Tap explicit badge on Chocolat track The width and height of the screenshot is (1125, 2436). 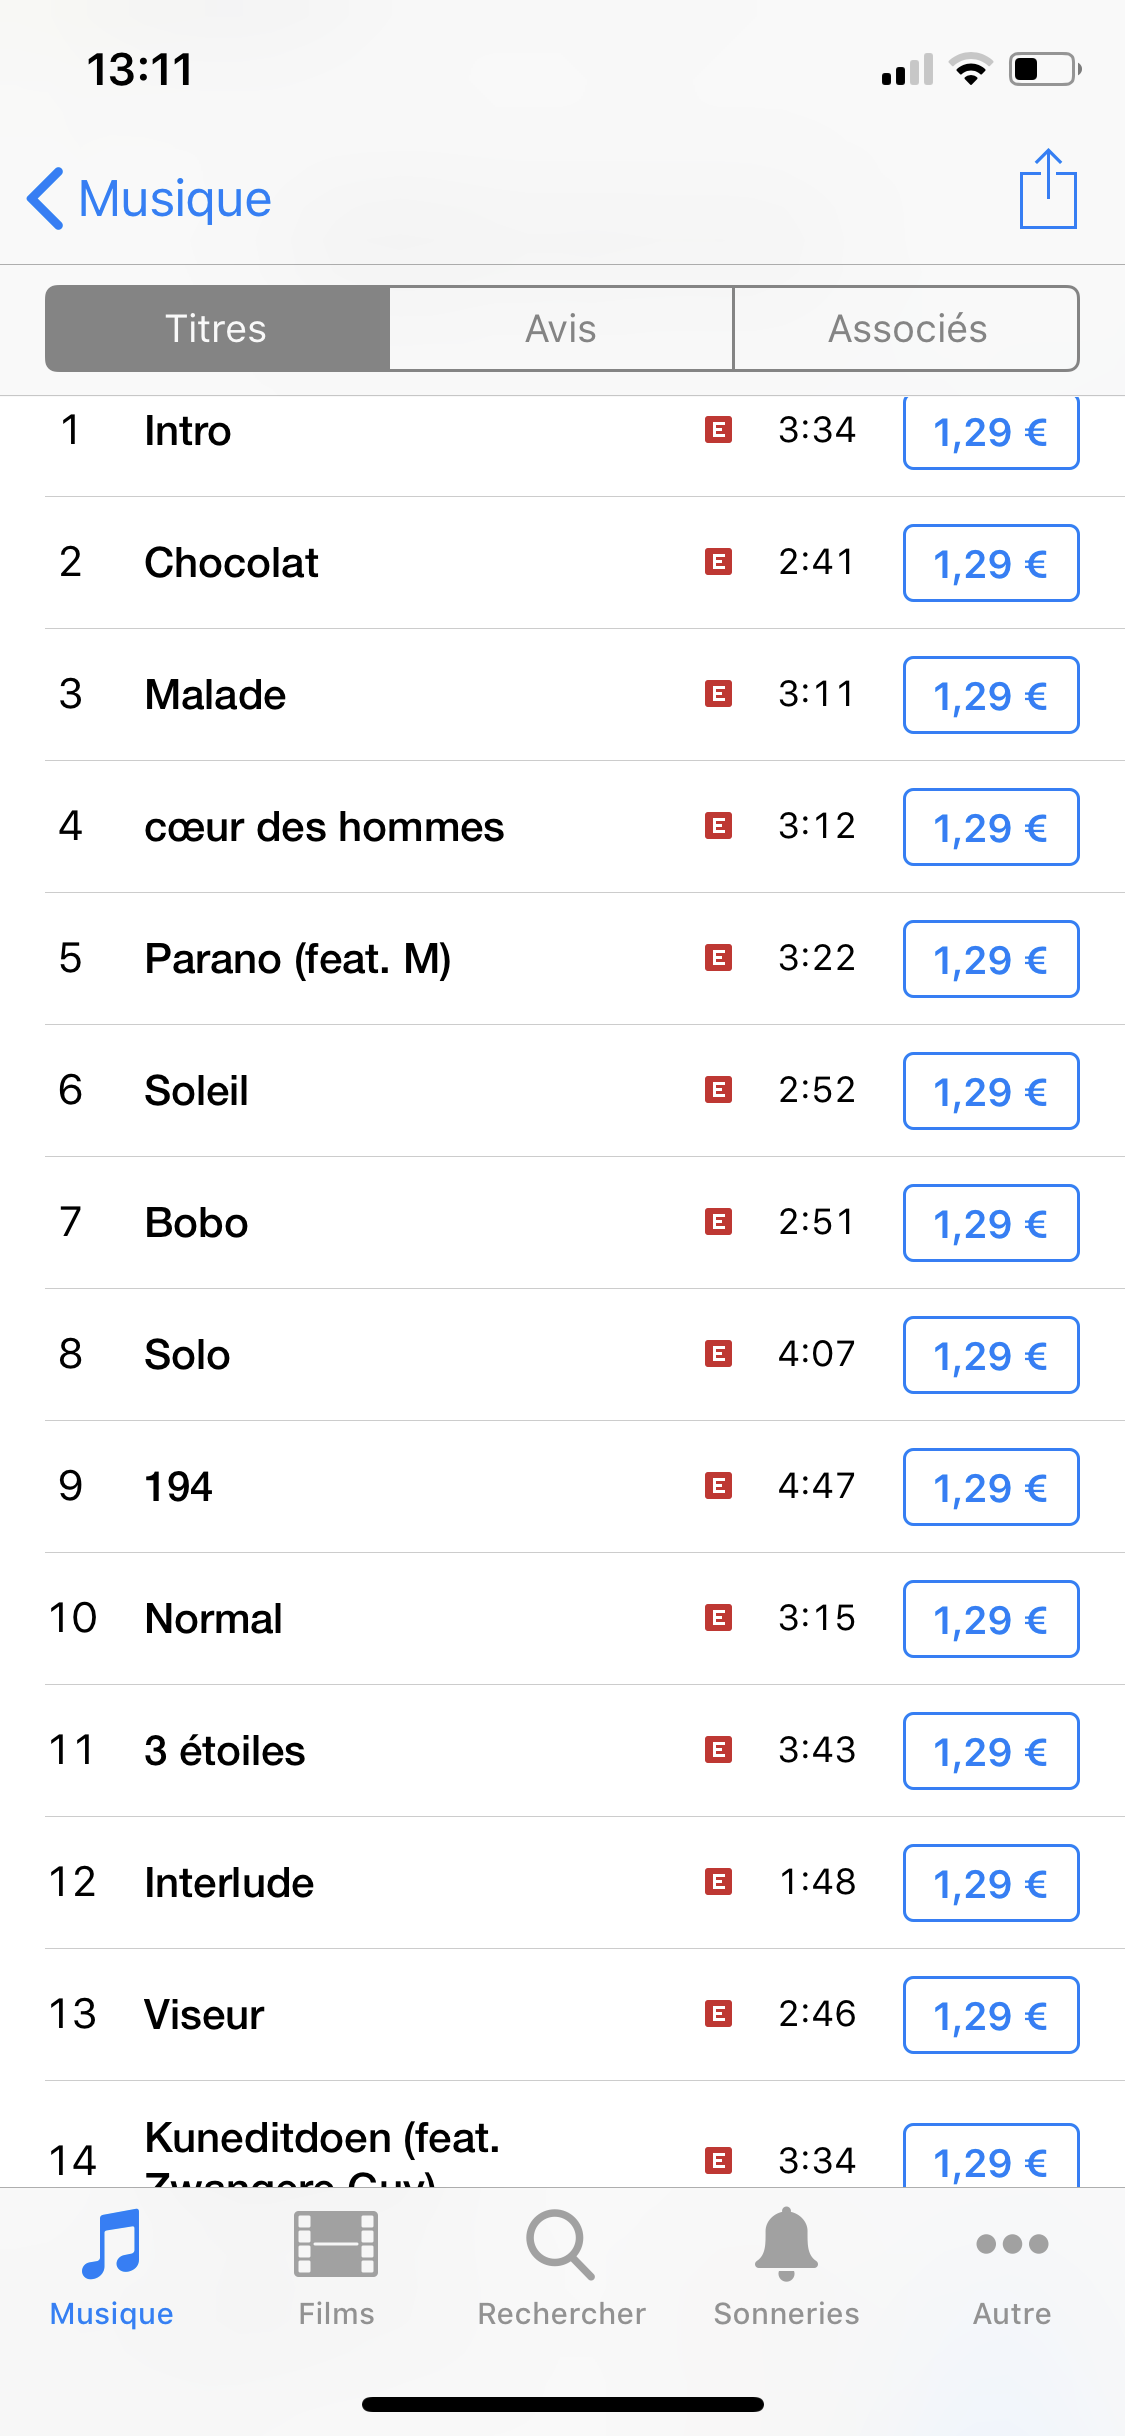click(718, 562)
